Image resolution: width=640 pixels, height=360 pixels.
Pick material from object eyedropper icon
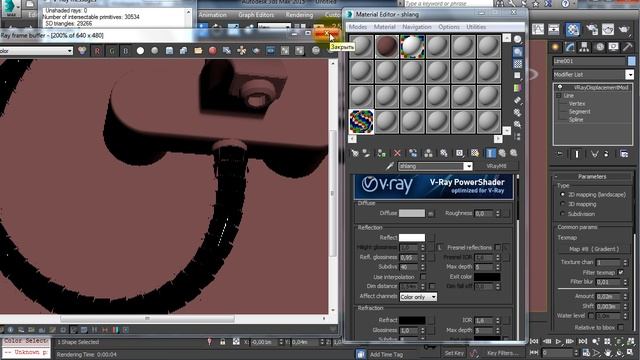[x=390, y=166]
